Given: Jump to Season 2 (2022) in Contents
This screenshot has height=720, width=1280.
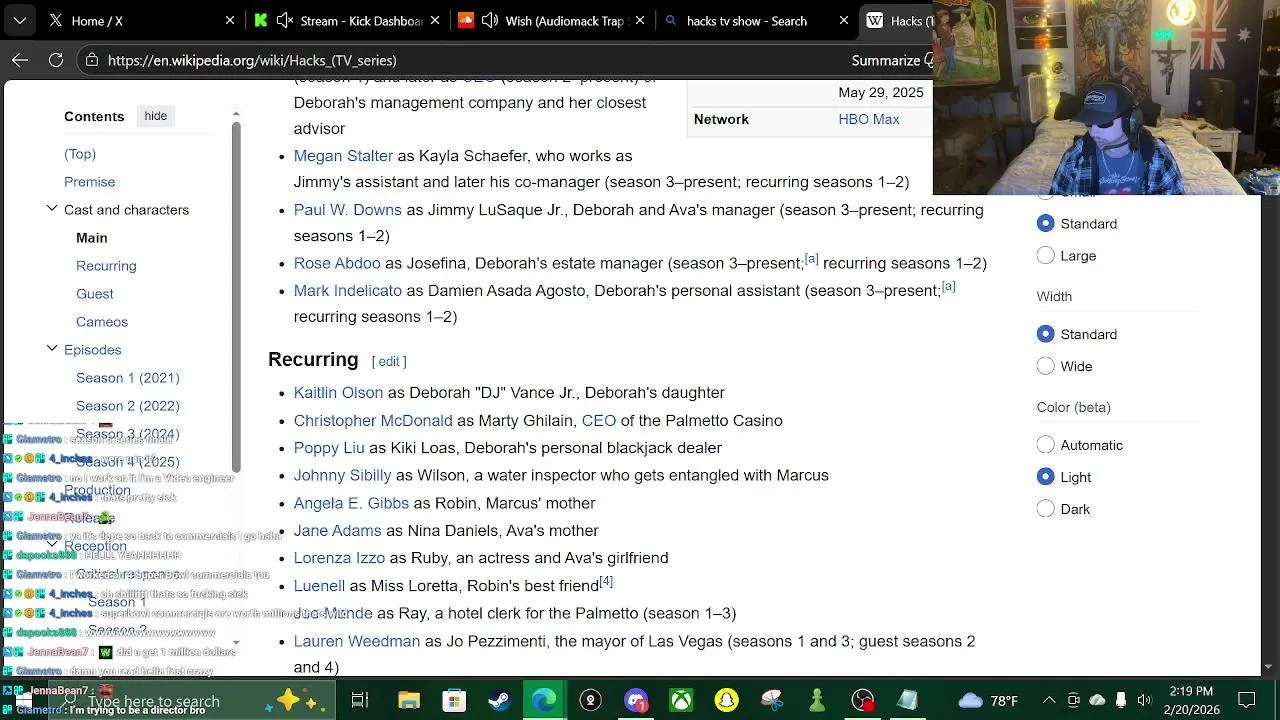Looking at the screenshot, I should click(x=128, y=406).
